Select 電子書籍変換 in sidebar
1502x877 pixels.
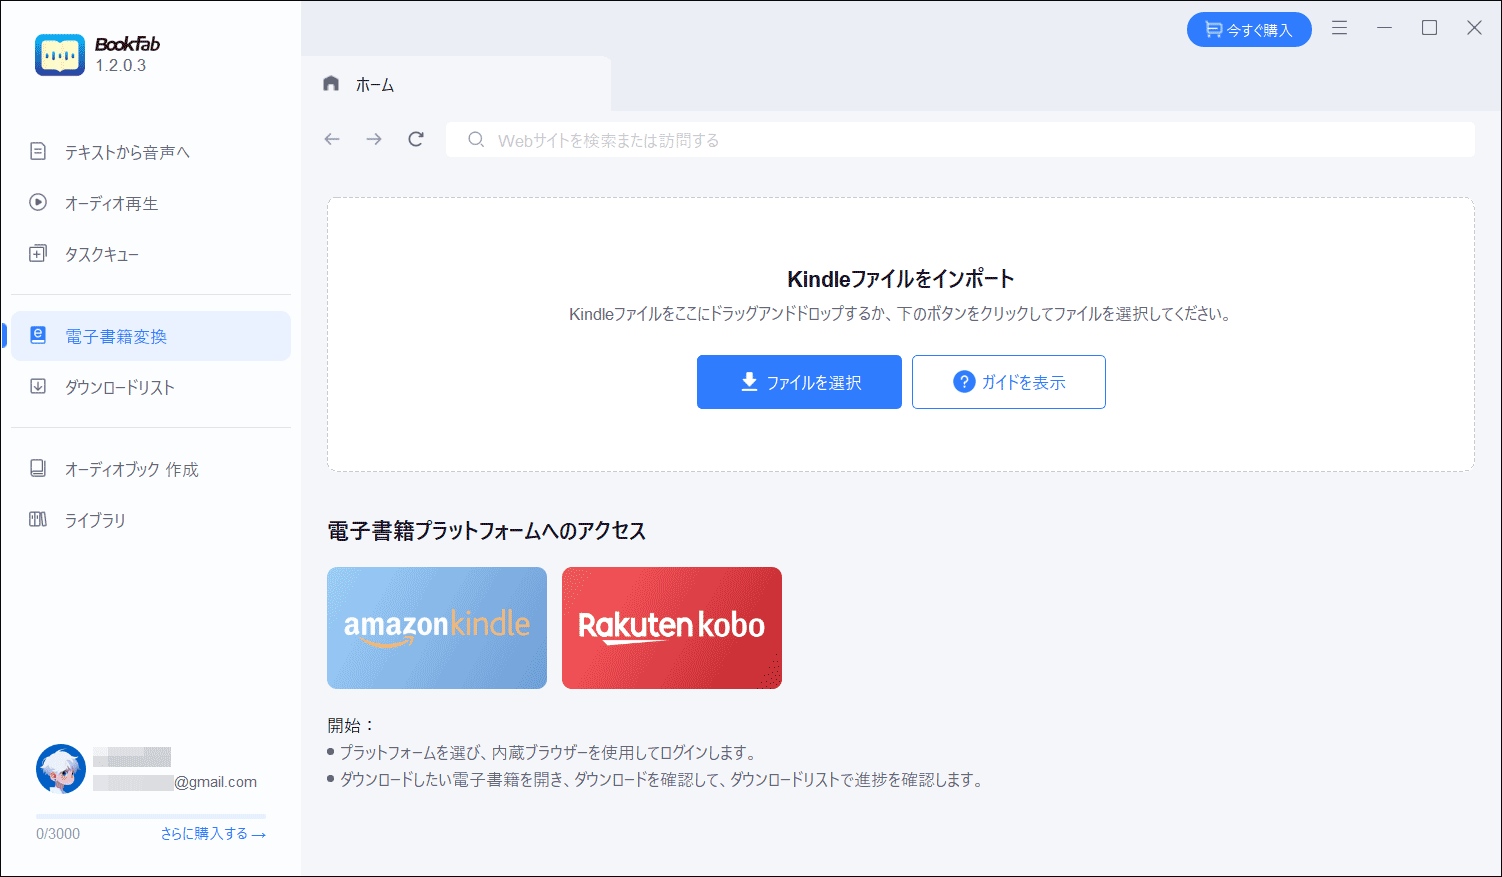pyautogui.click(x=151, y=336)
